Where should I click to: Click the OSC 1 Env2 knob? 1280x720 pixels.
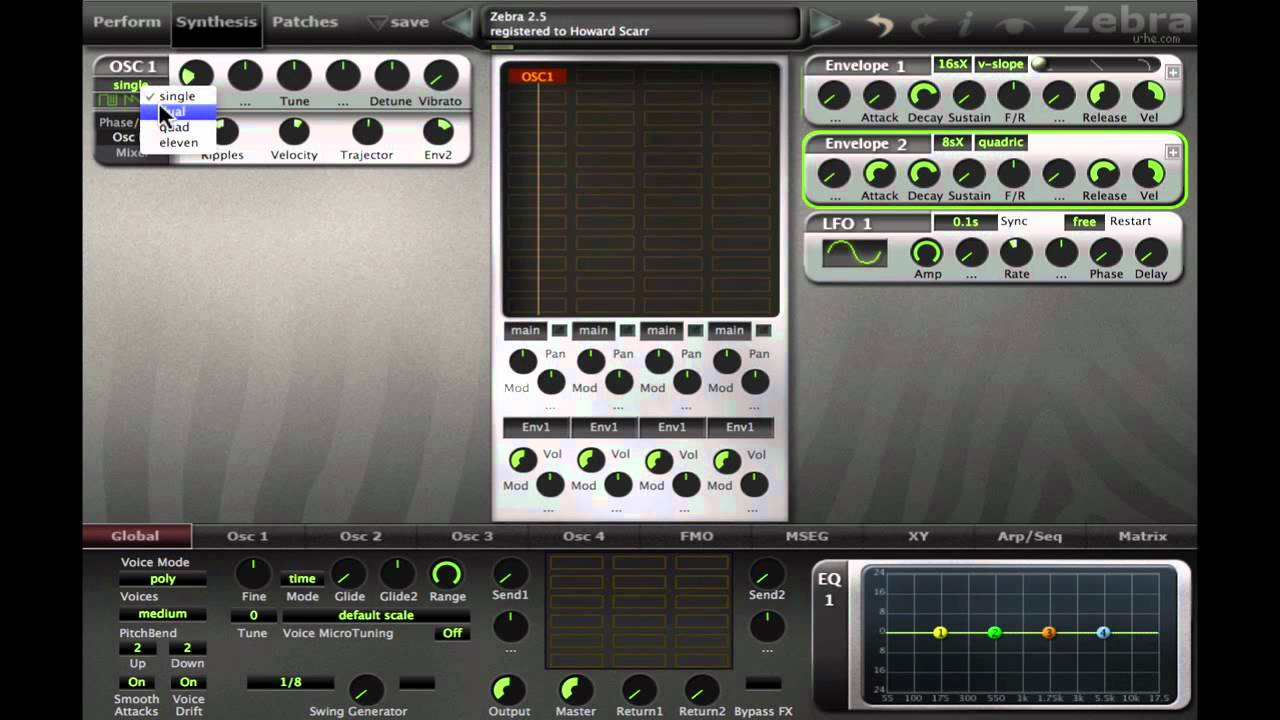coord(438,131)
